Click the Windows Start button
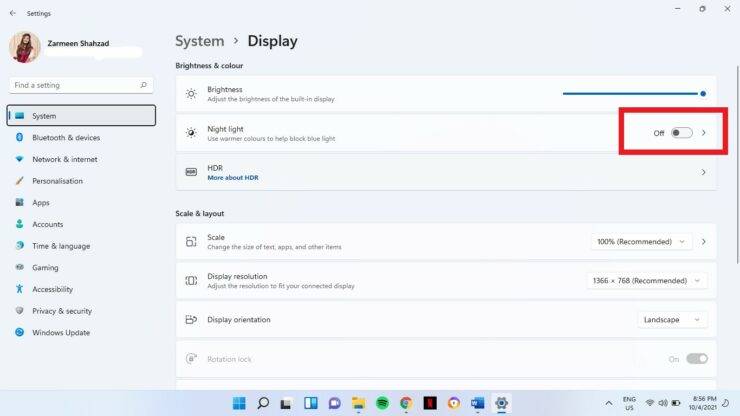740x416 pixels. (x=239, y=403)
